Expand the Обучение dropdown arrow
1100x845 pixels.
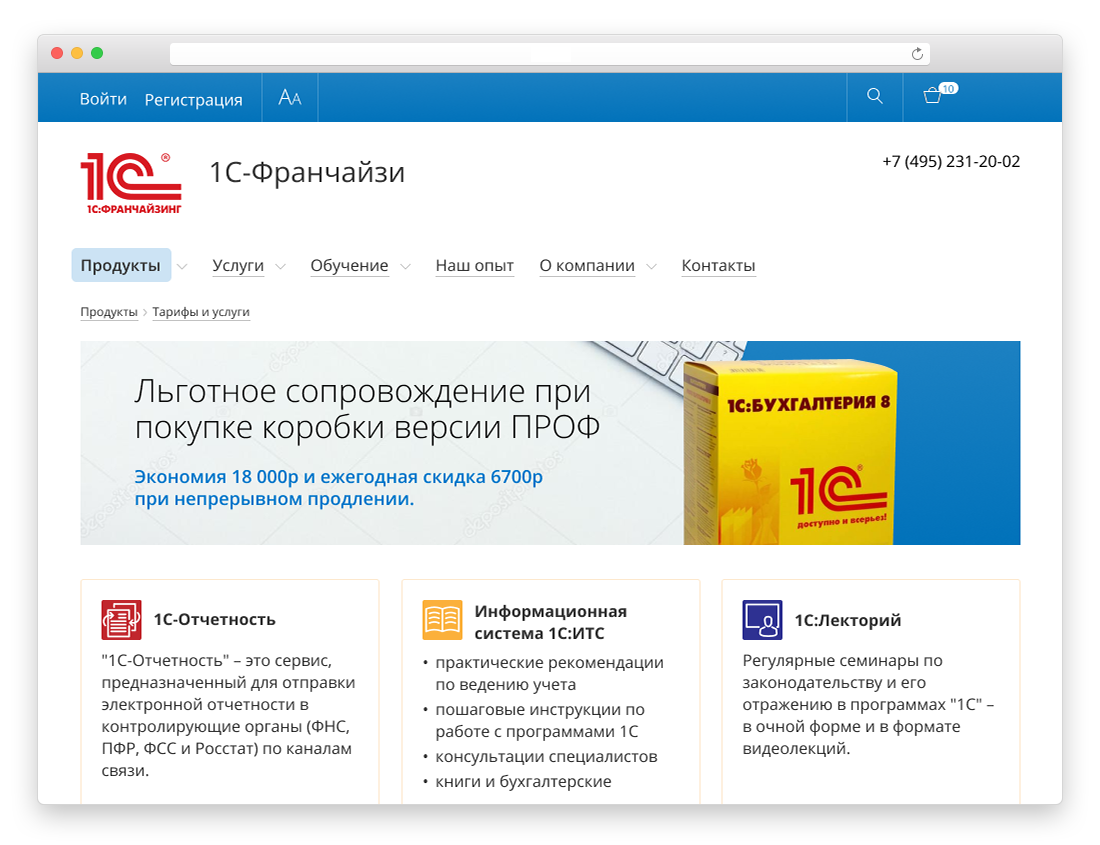(405, 267)
